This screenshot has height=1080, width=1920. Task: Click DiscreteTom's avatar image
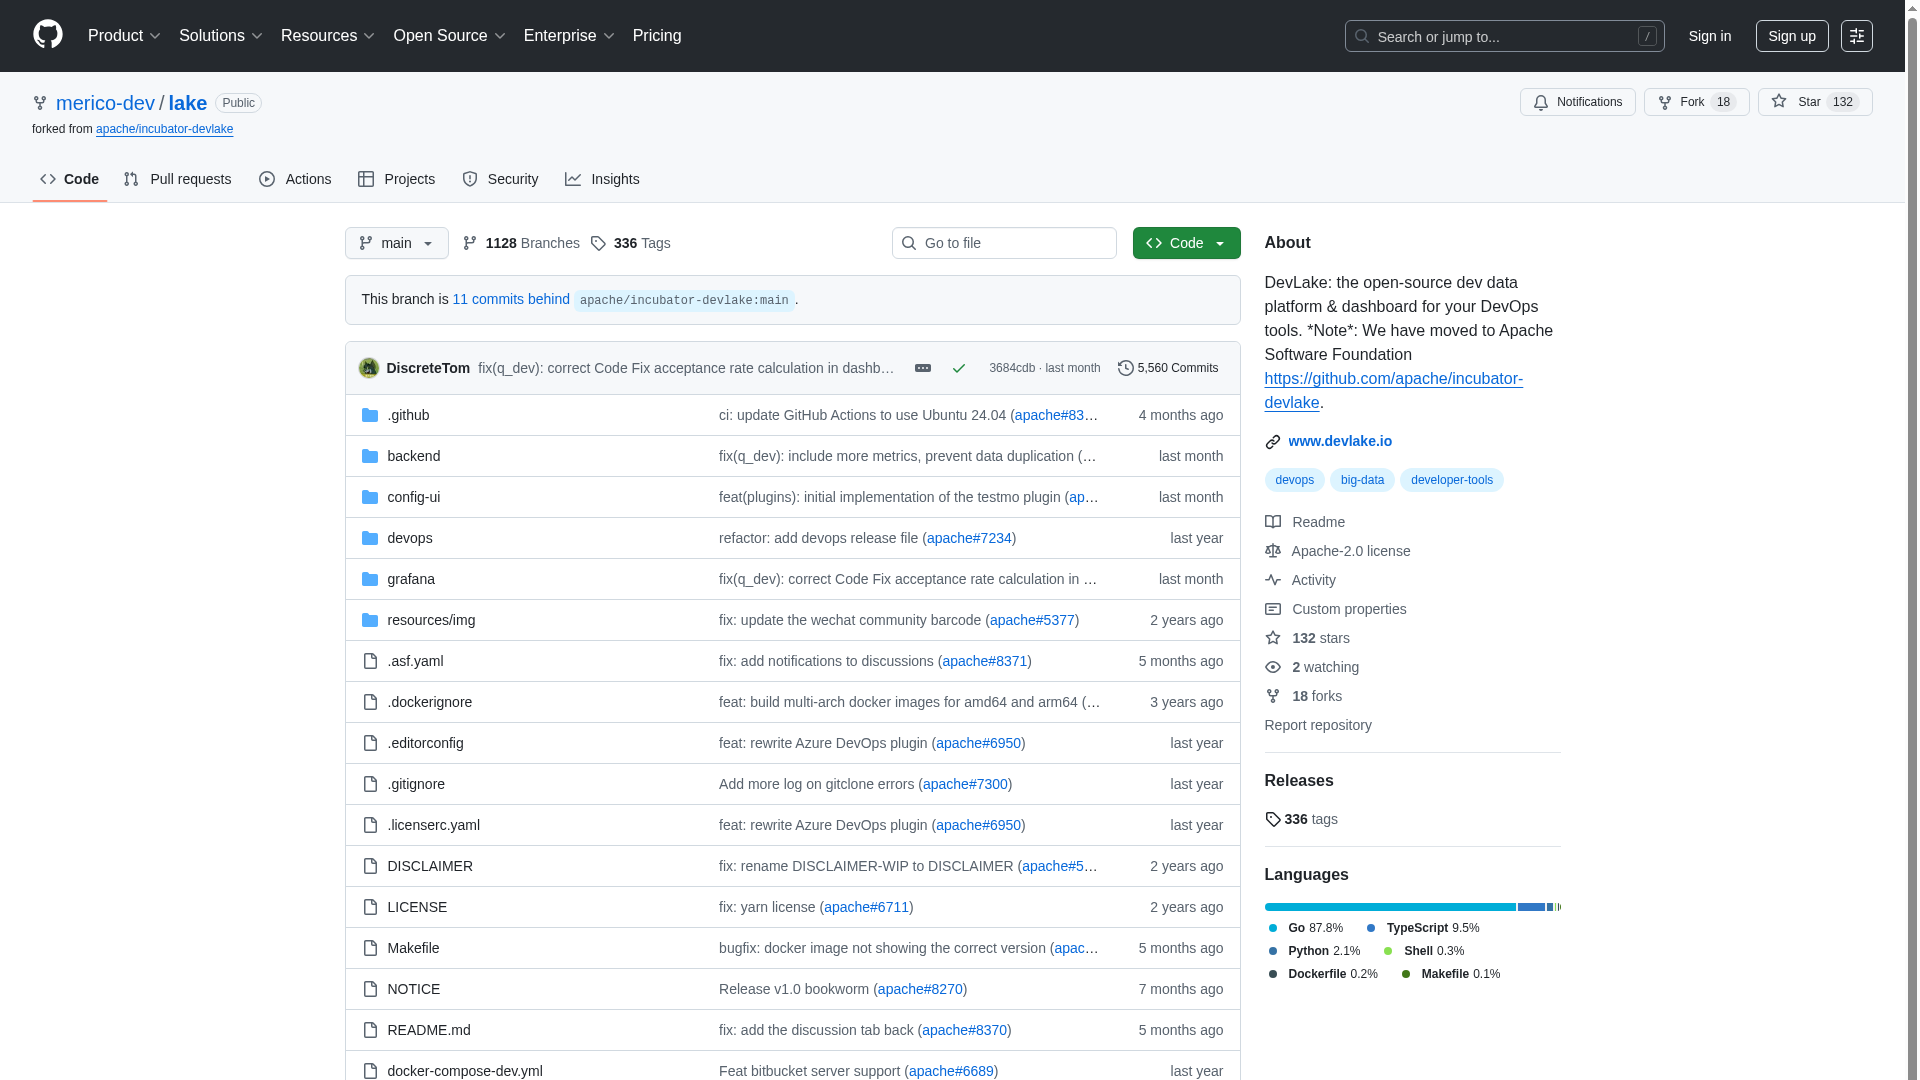tap(369, 368)
